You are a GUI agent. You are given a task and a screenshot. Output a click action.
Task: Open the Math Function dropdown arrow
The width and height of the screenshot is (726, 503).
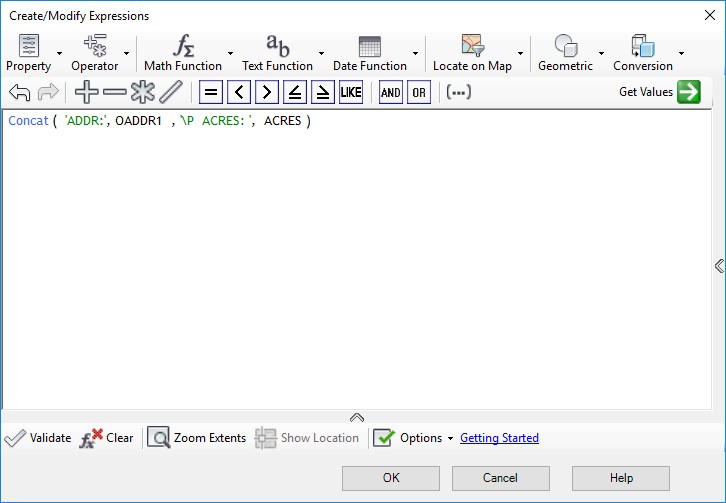230,53
